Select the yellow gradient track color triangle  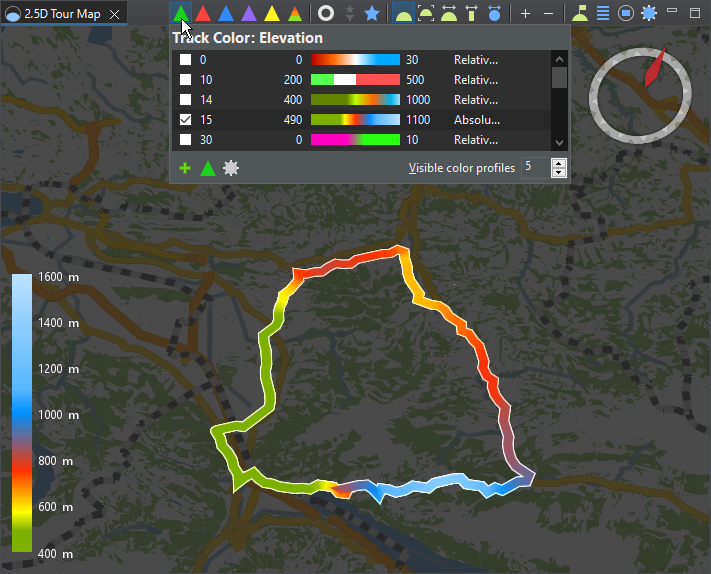(272, 13)
